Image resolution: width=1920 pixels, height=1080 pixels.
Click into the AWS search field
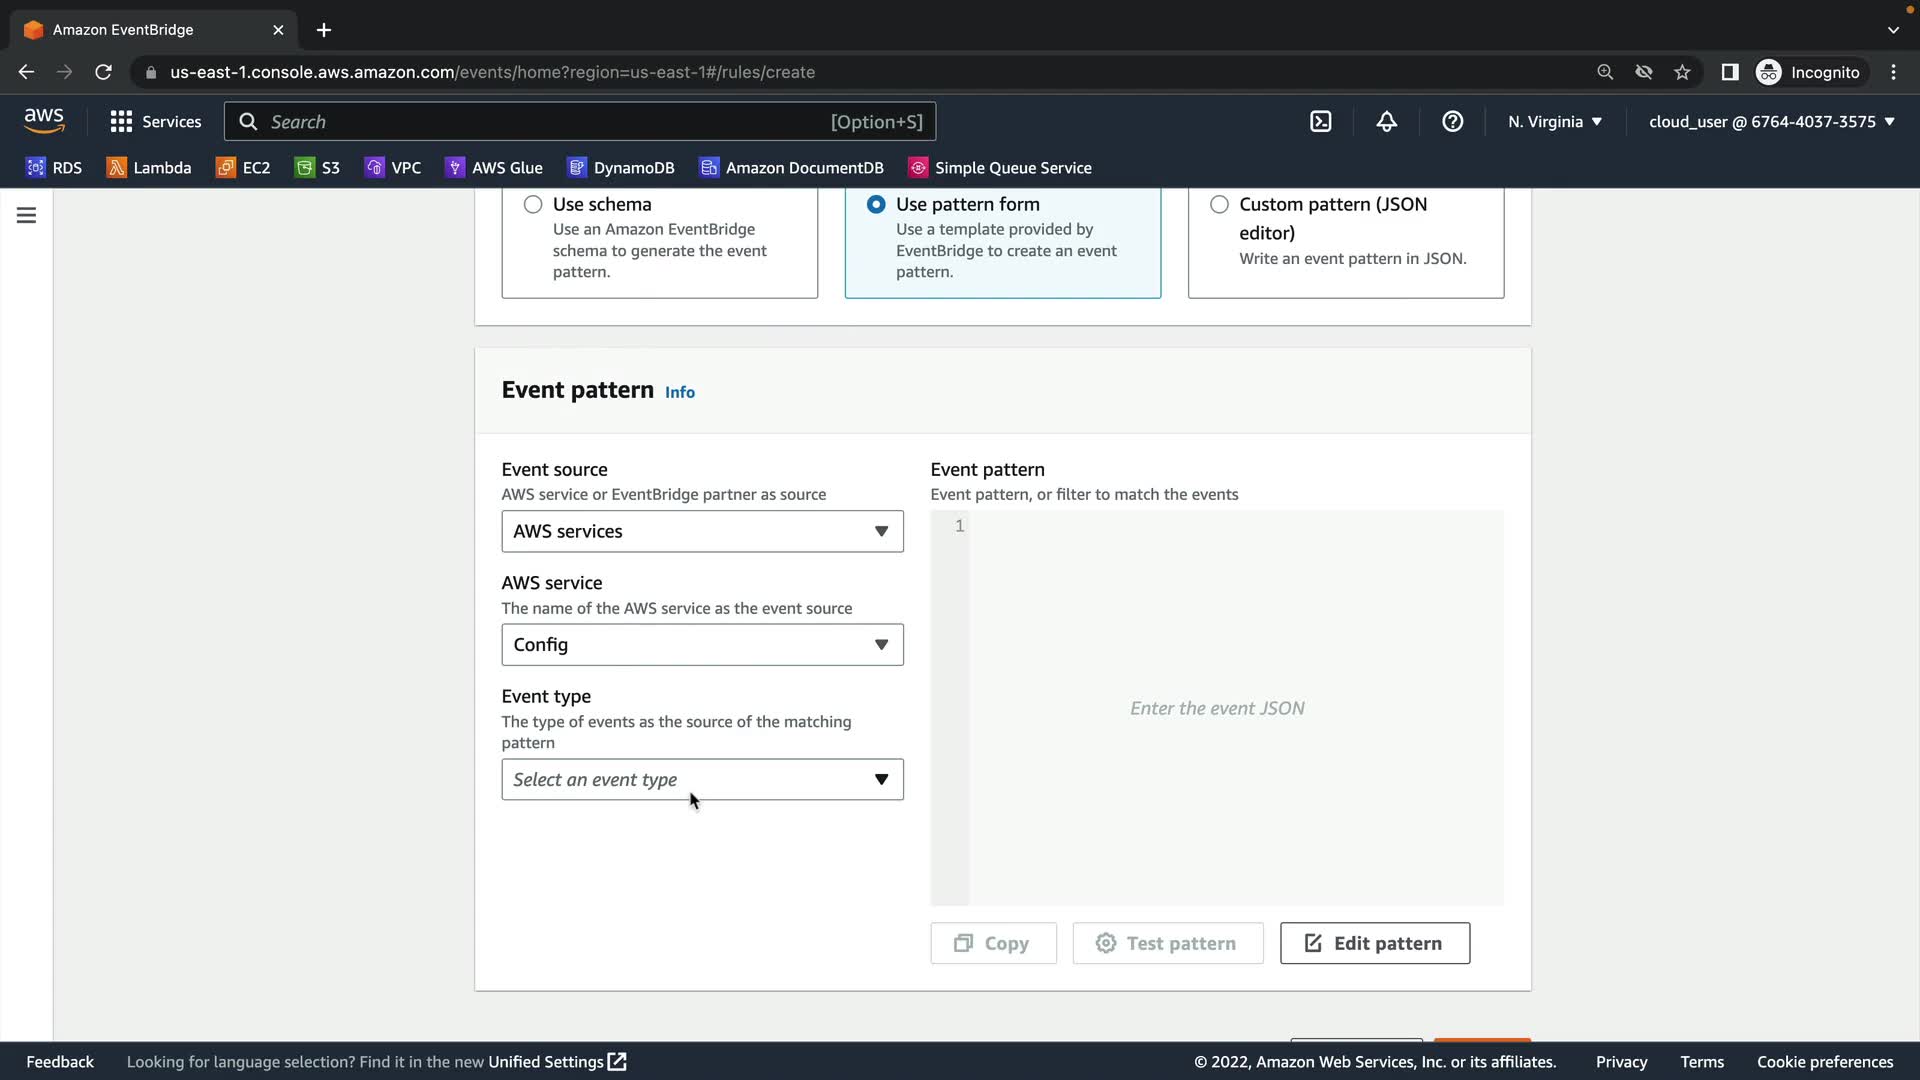tap(540, 122)
